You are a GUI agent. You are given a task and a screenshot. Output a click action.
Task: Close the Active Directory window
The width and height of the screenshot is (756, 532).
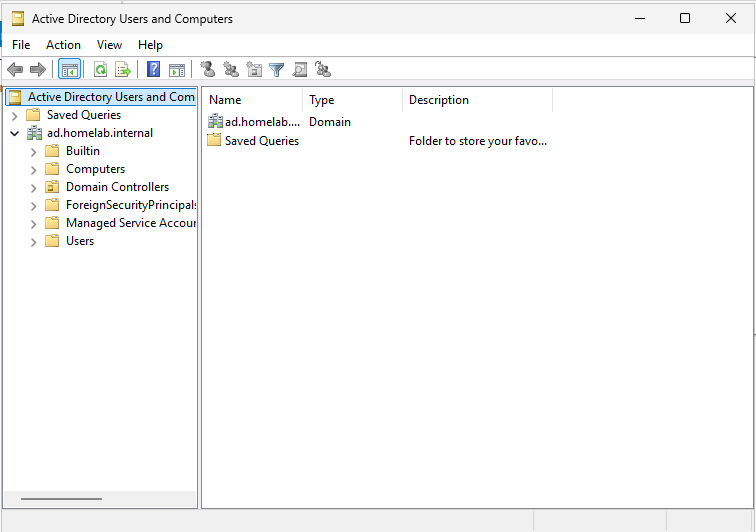[x=730, y=18]
